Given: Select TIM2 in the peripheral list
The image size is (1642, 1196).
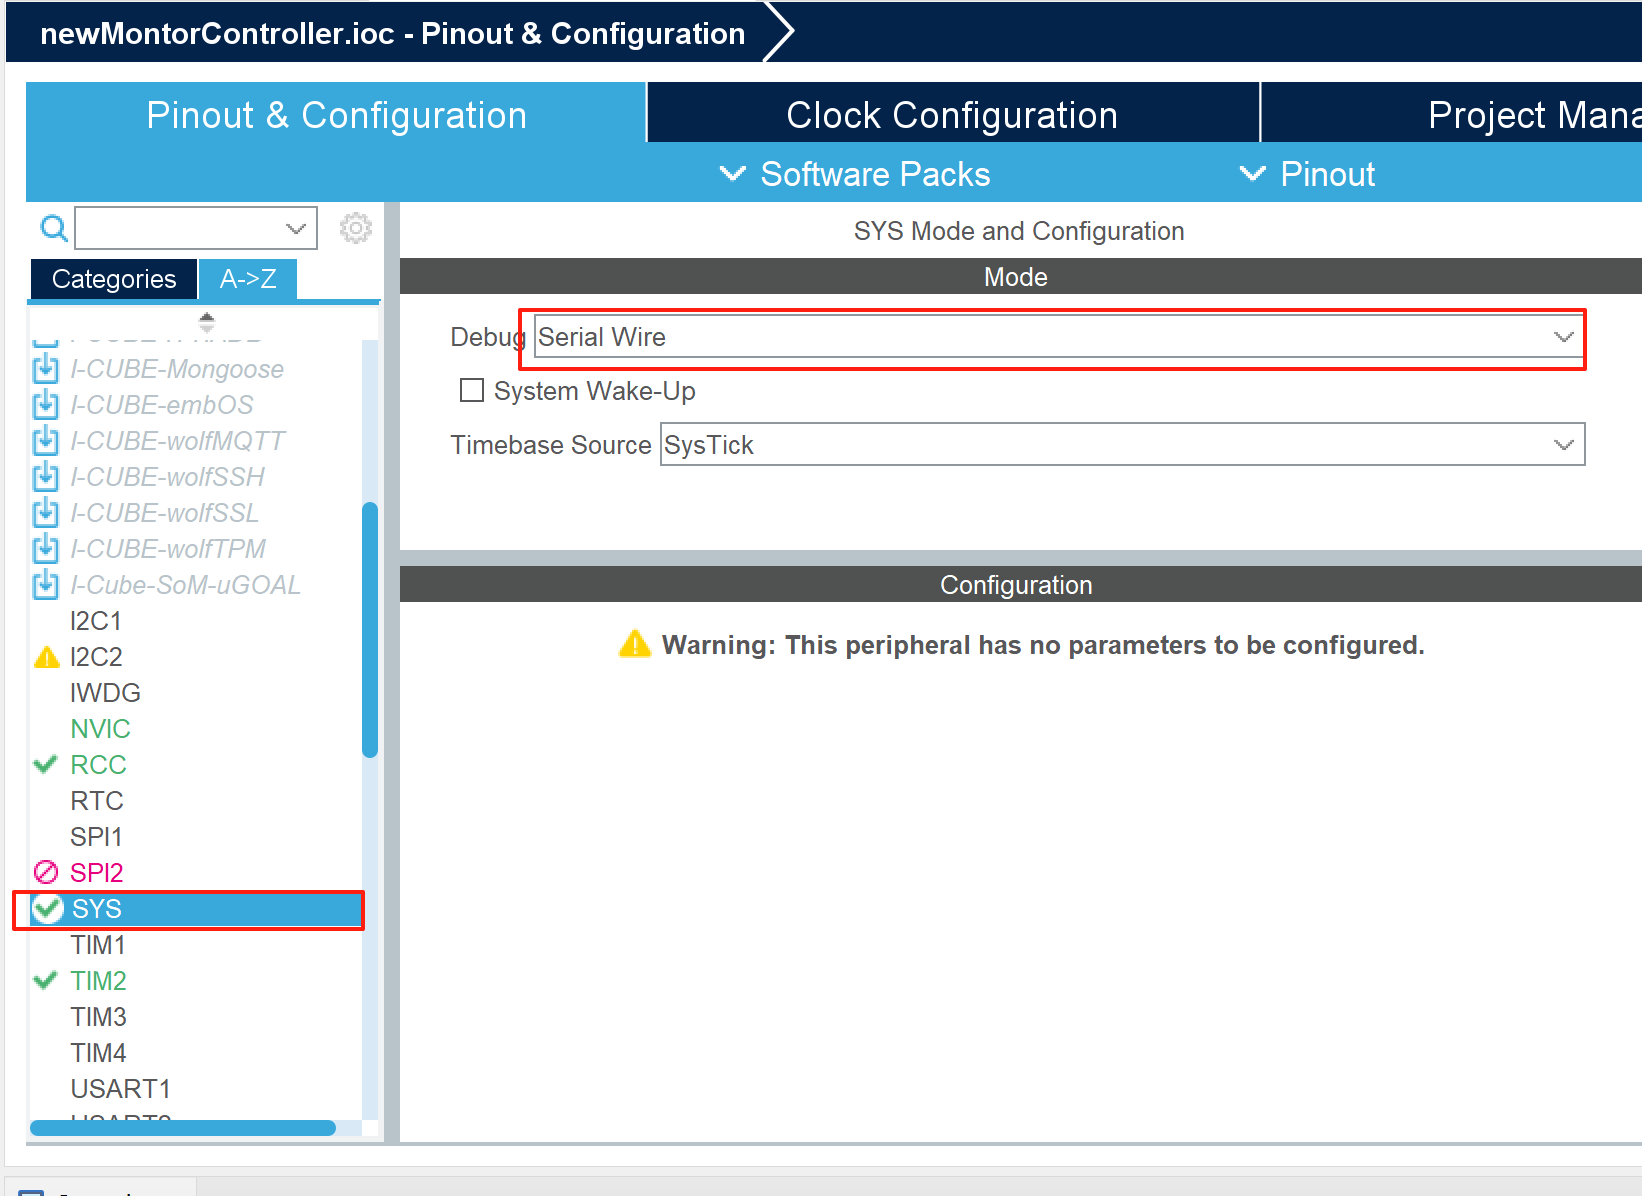Looking at the screenshot, I should [x=98, y=981].
